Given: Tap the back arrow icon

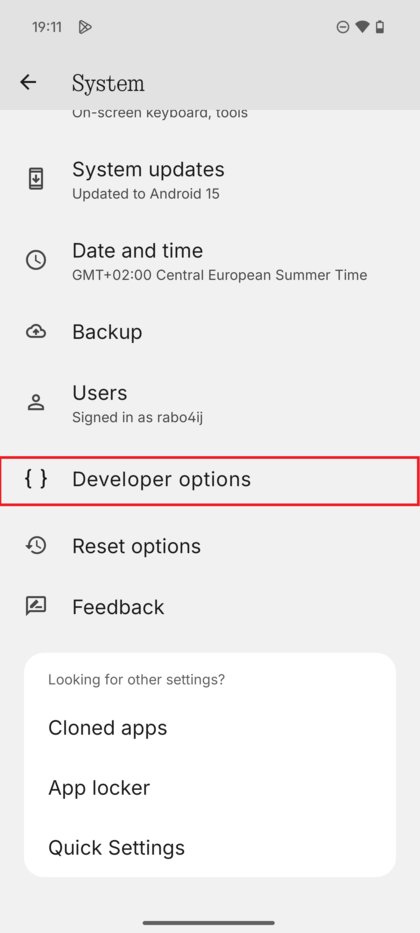Looking at the screenshot, I should coord(28,82).
